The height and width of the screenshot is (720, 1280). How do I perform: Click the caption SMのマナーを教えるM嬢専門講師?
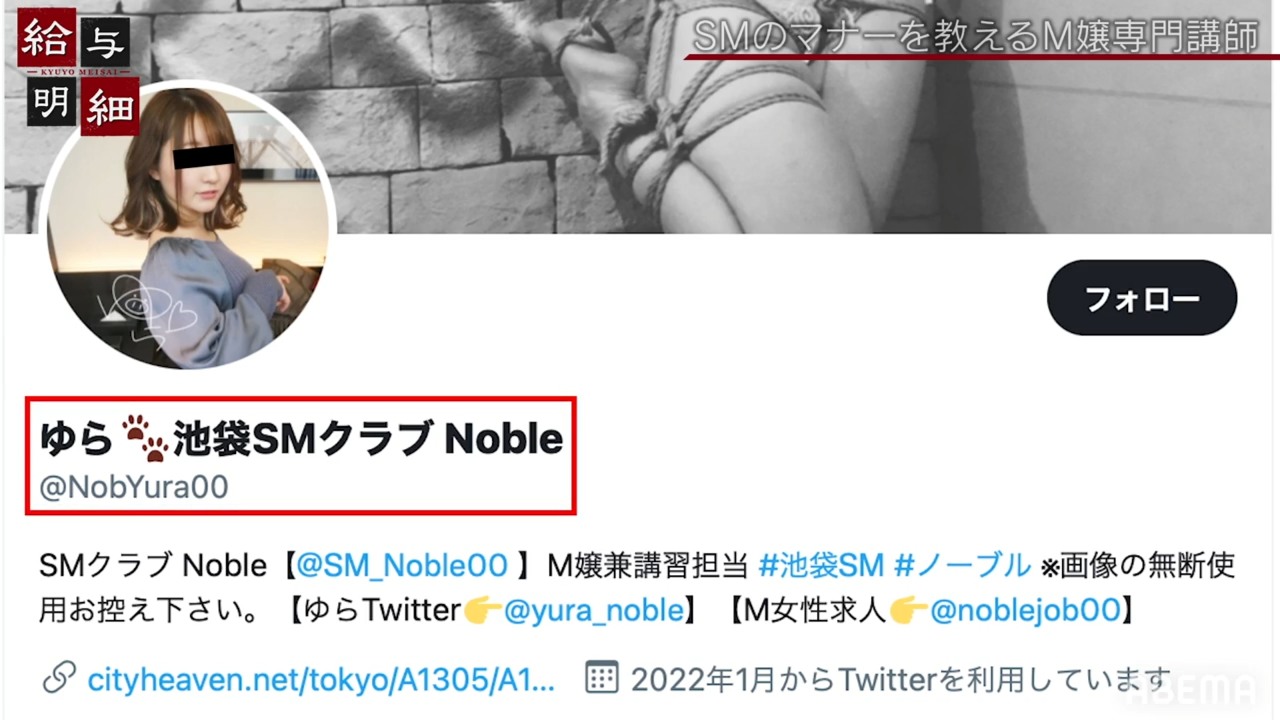[x=975, y=37]
